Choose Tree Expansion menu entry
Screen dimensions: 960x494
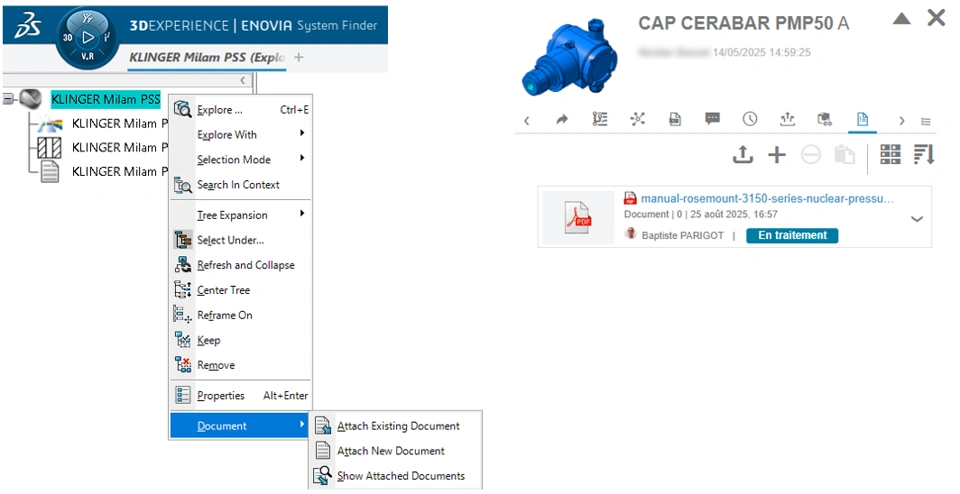point(241,215)
